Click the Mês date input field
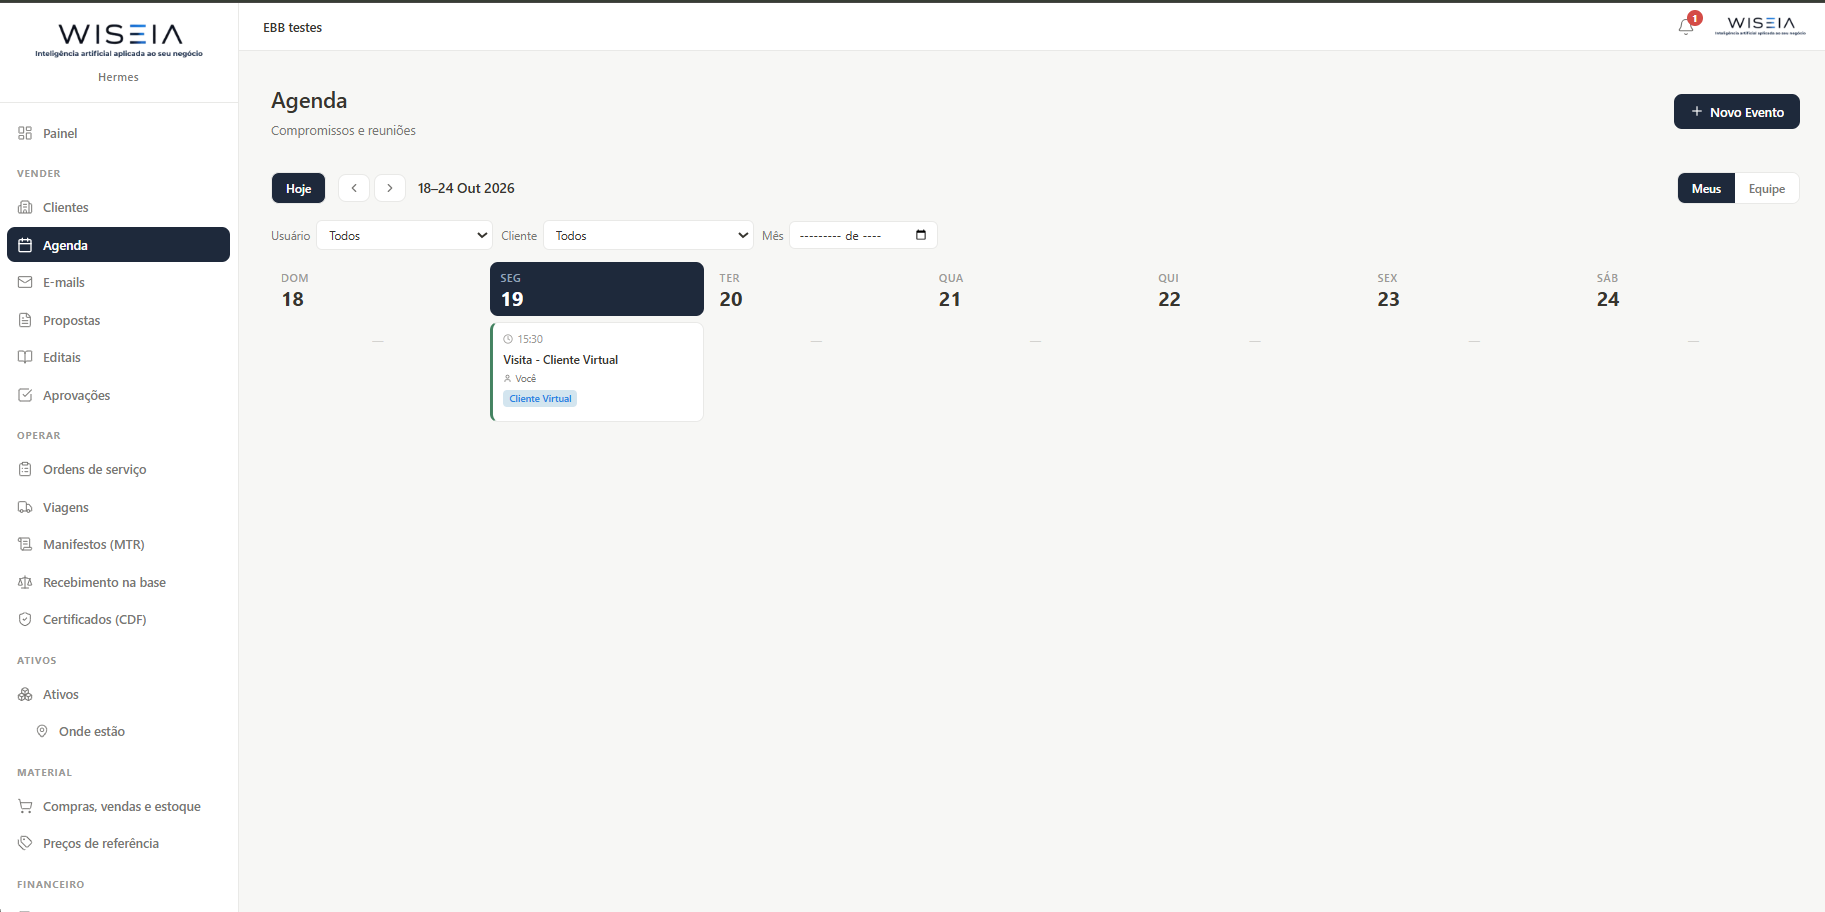Screen dimensions: 1825x912 coord(863,235)
